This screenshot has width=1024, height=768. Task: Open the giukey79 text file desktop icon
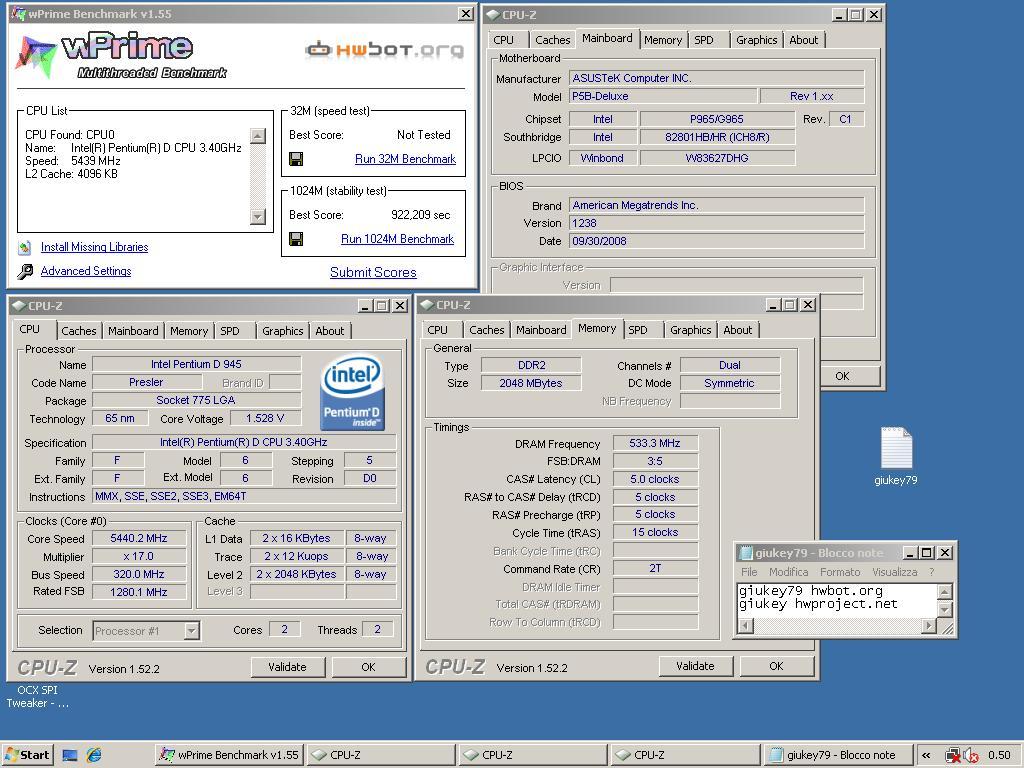[896, 456]
